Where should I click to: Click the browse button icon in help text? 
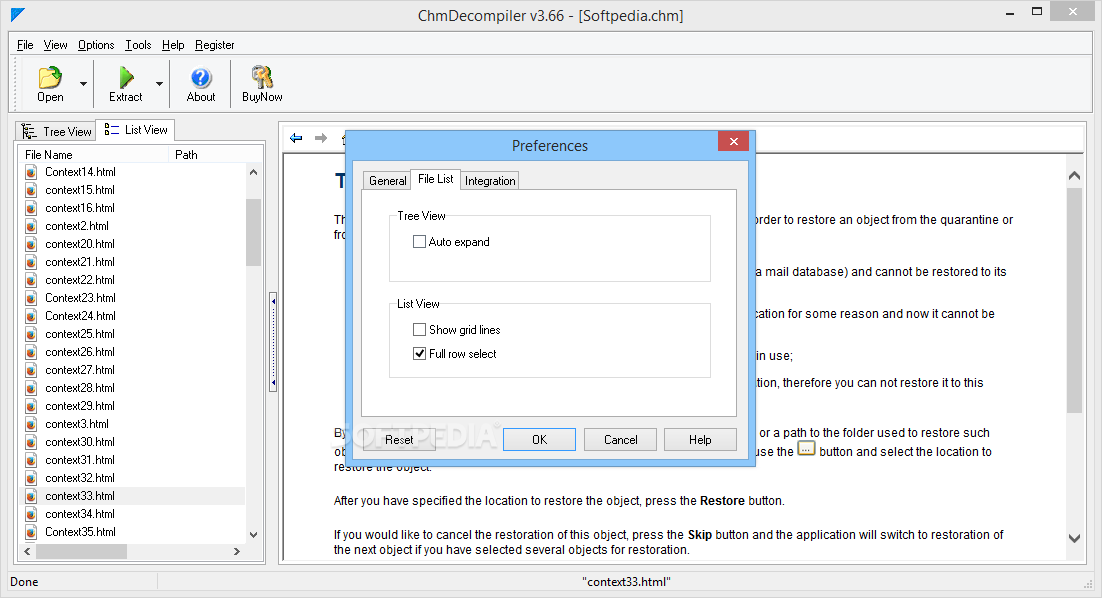point(806,448)
